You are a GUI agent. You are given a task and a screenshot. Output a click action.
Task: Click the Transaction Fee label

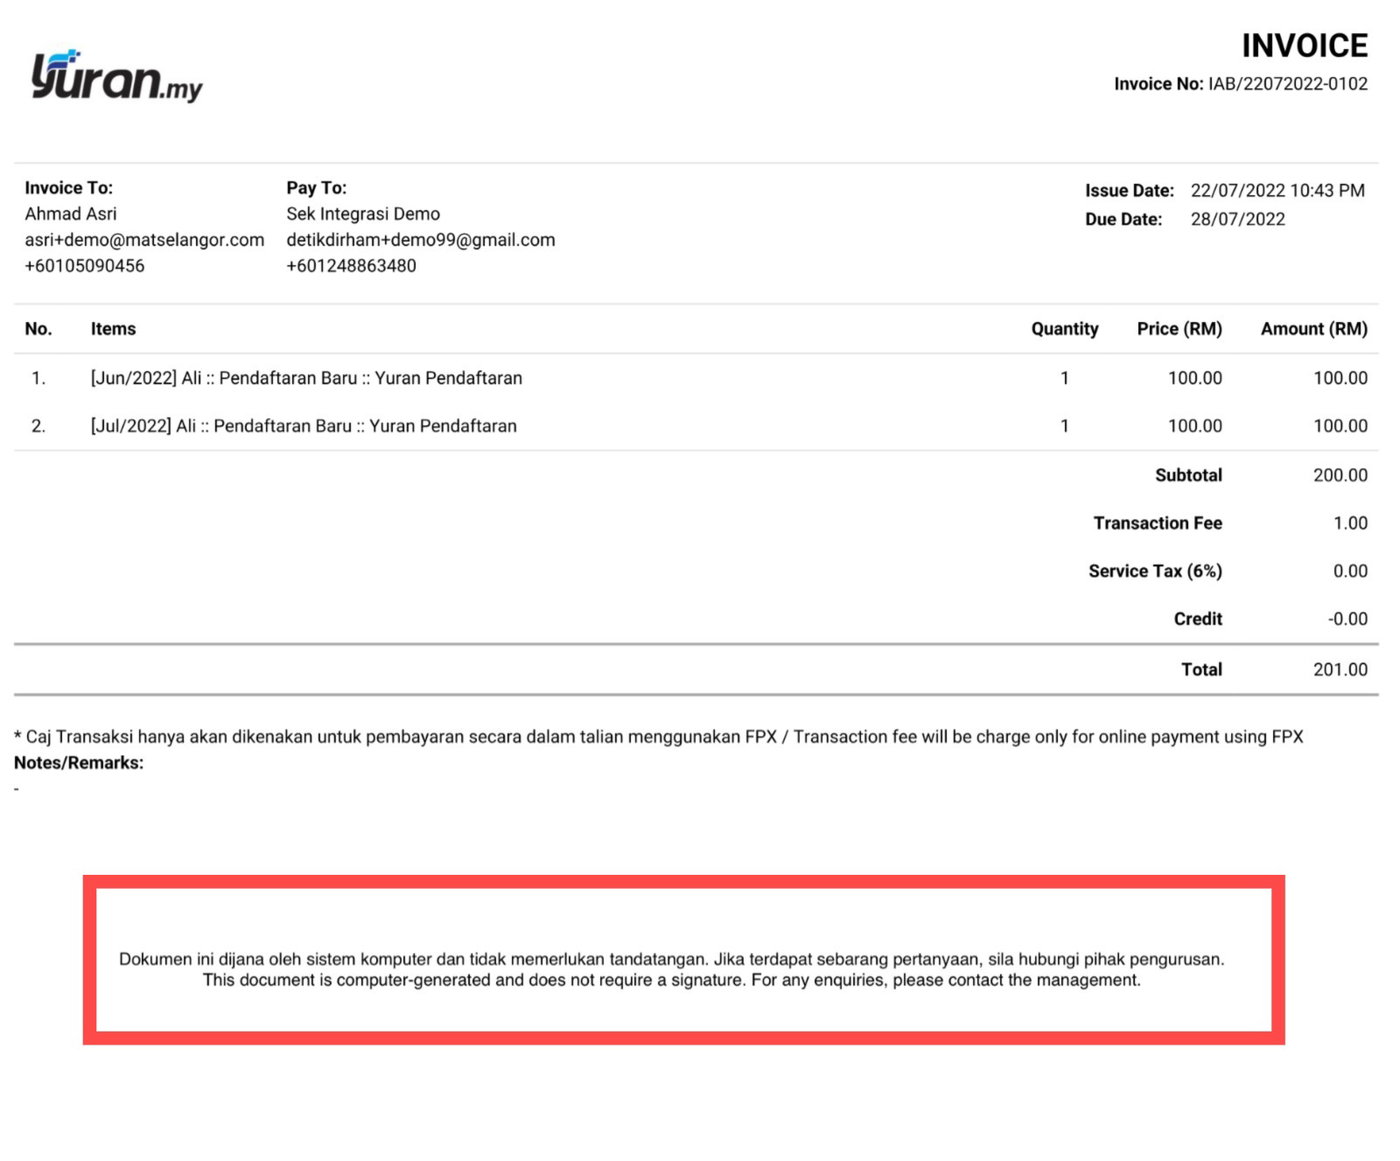pyautogui.click(x=1158, y=523)
